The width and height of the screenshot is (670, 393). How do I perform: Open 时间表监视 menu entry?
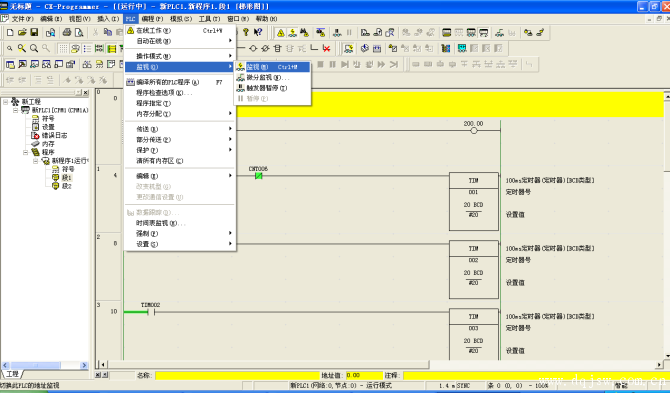(180, 223)
